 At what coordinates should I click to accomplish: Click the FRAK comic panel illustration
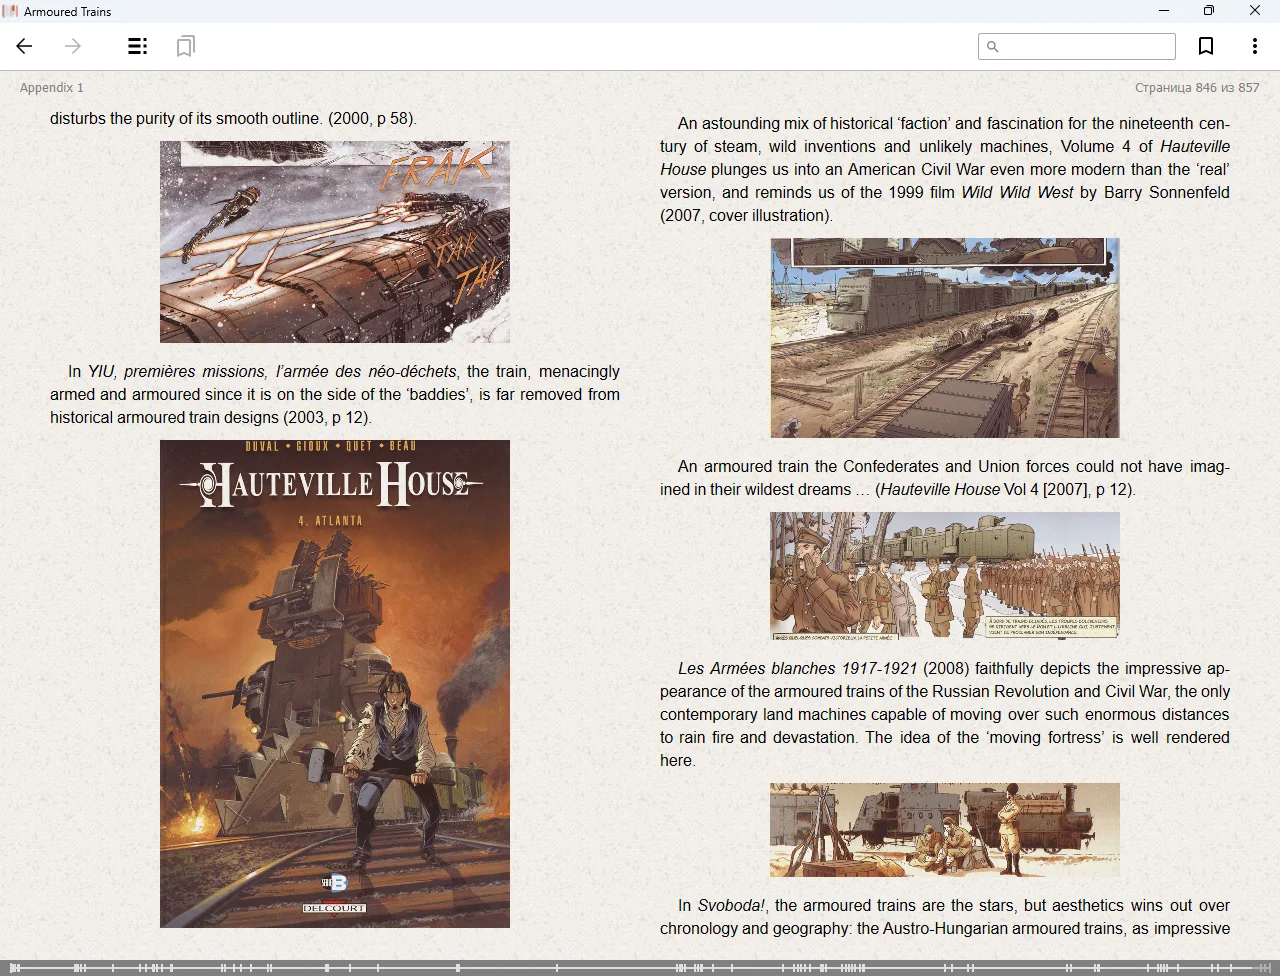point(335,242)
